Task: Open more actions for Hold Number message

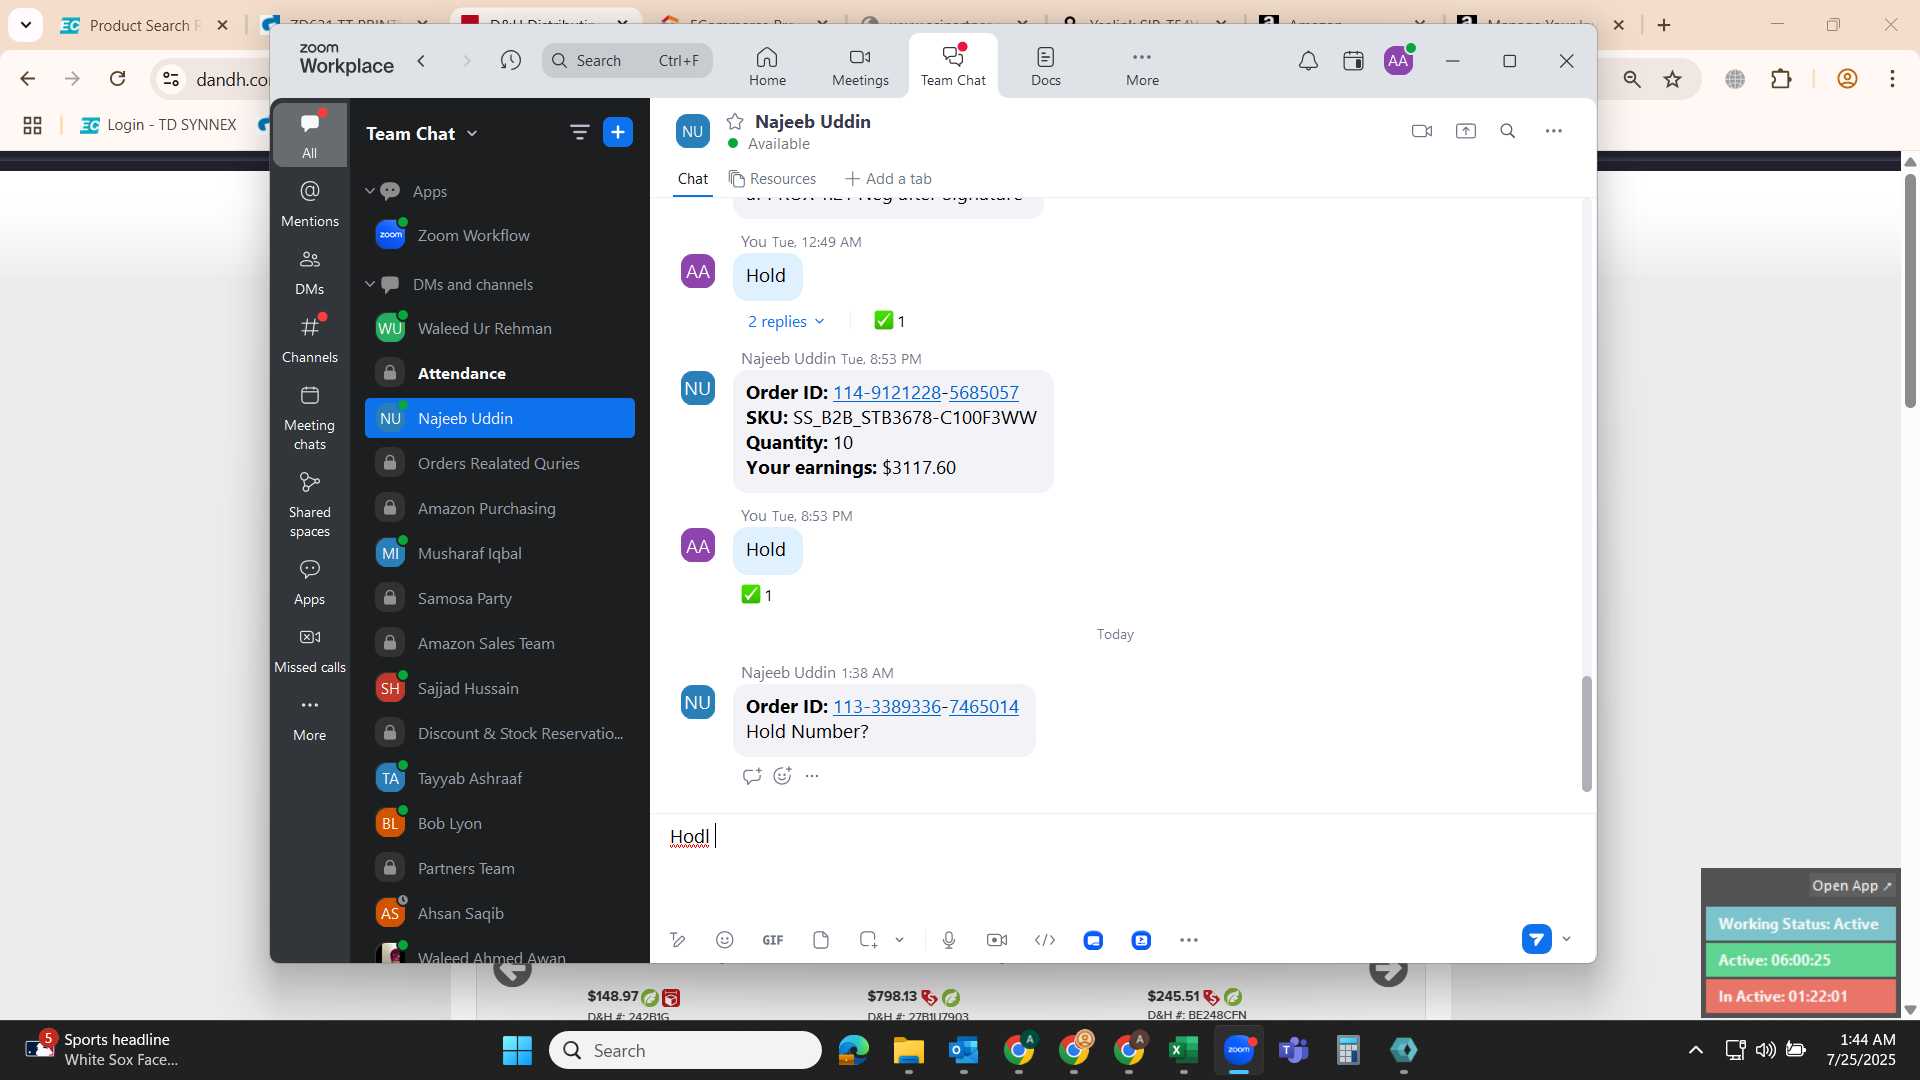Action: [812, 776]
